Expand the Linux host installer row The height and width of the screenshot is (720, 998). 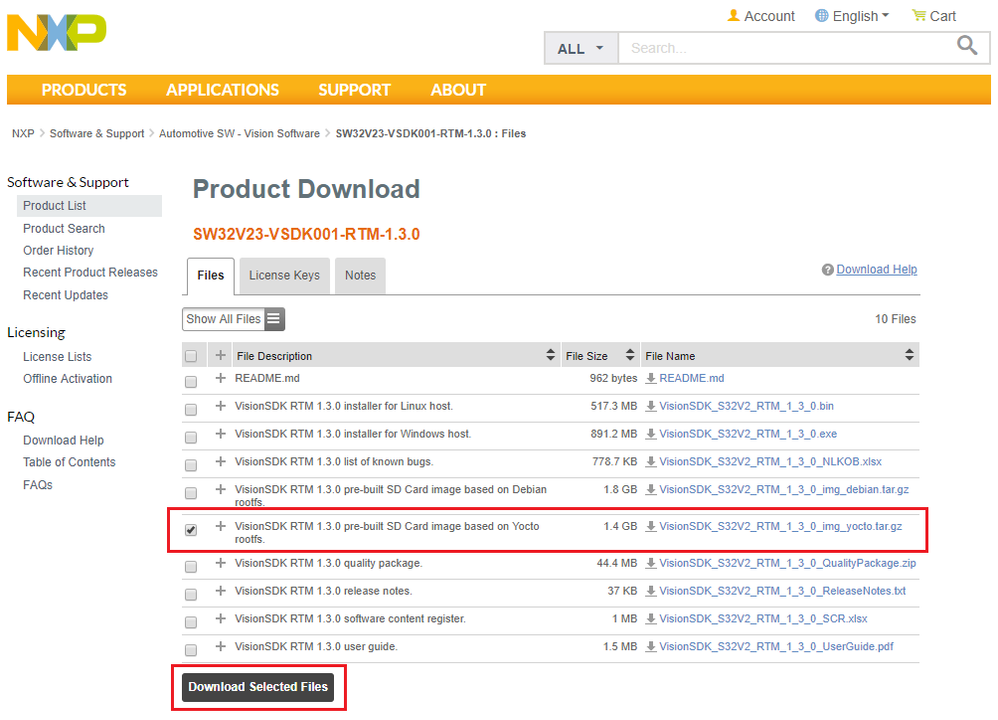[x=220, y=406]
